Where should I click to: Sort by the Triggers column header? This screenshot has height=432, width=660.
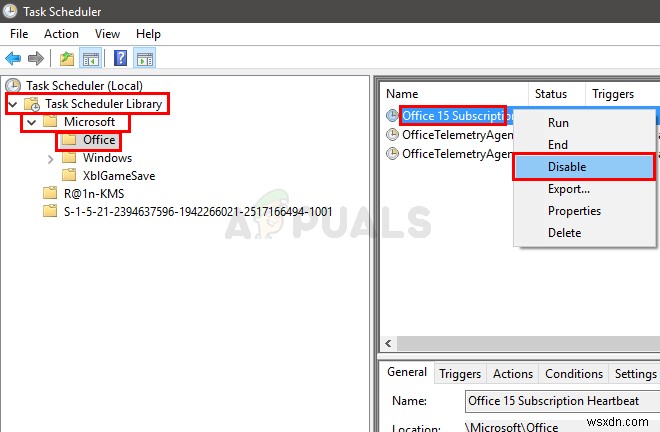click(623, 93)
